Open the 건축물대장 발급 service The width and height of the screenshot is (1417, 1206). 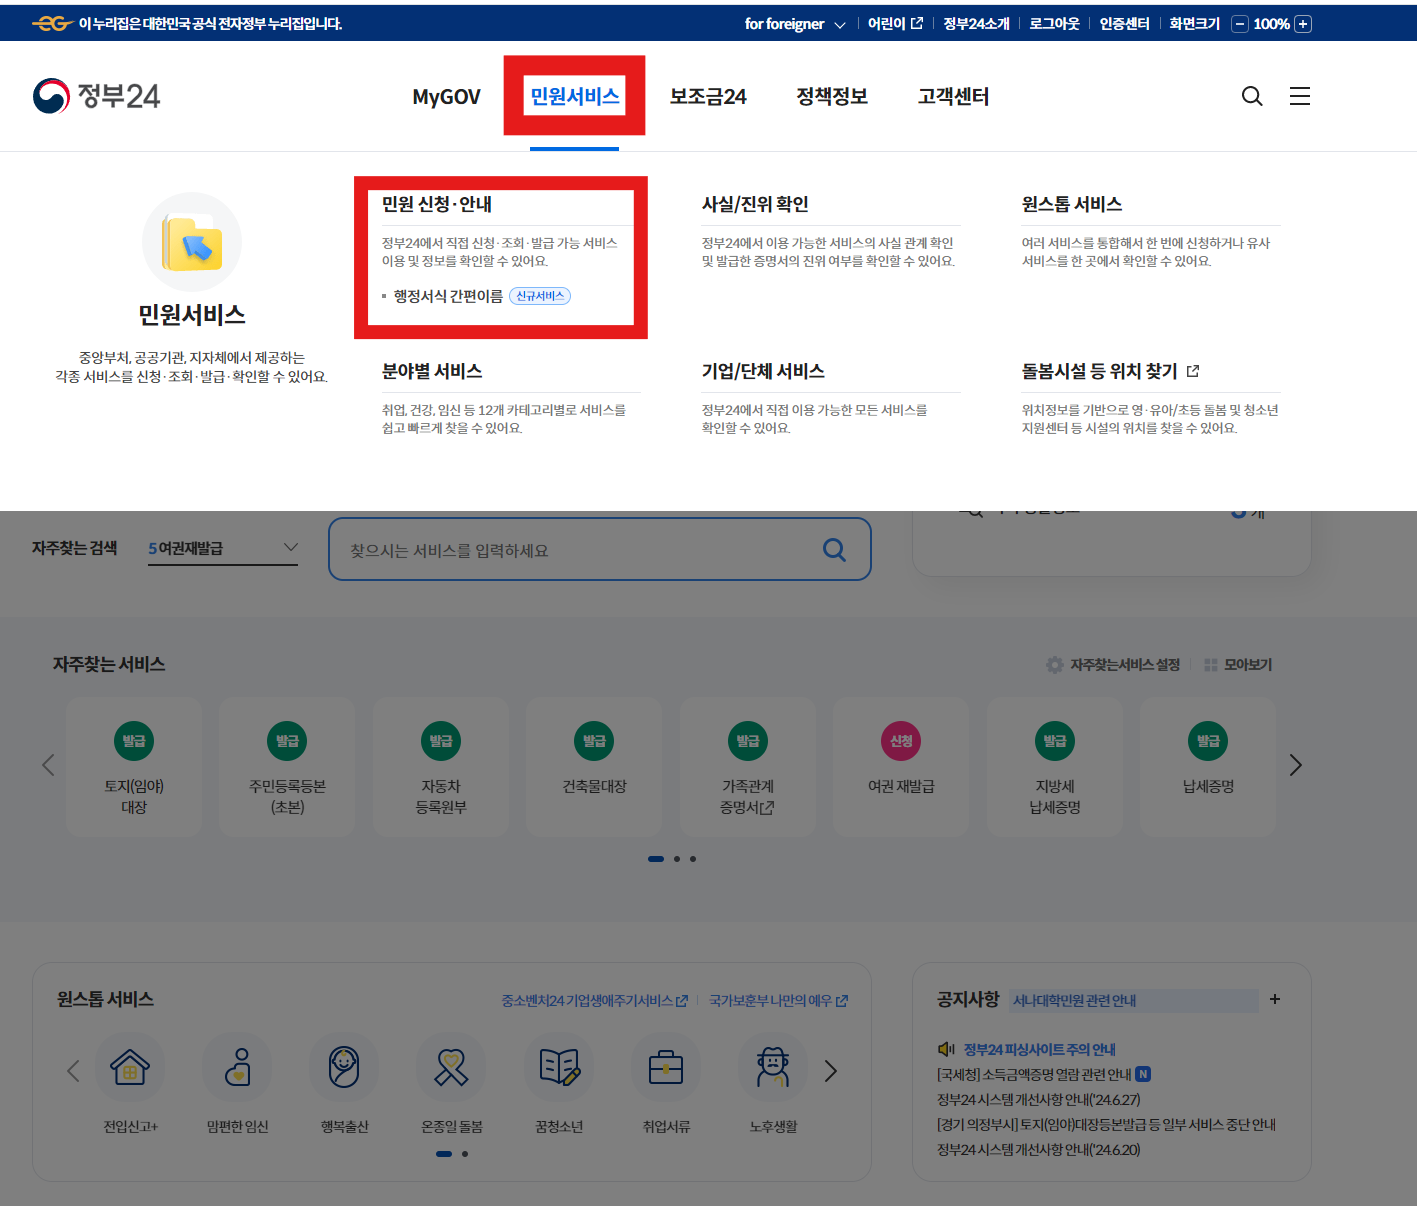[x=594, y=767]
